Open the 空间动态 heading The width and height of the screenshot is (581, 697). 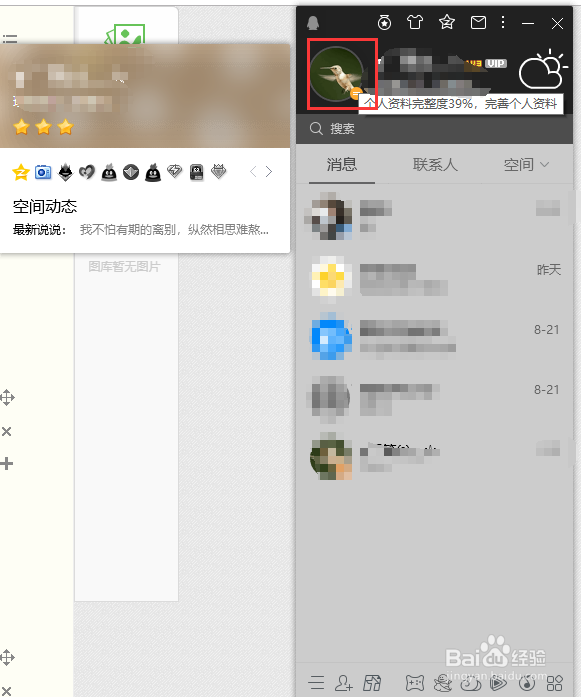coord(44,206)
